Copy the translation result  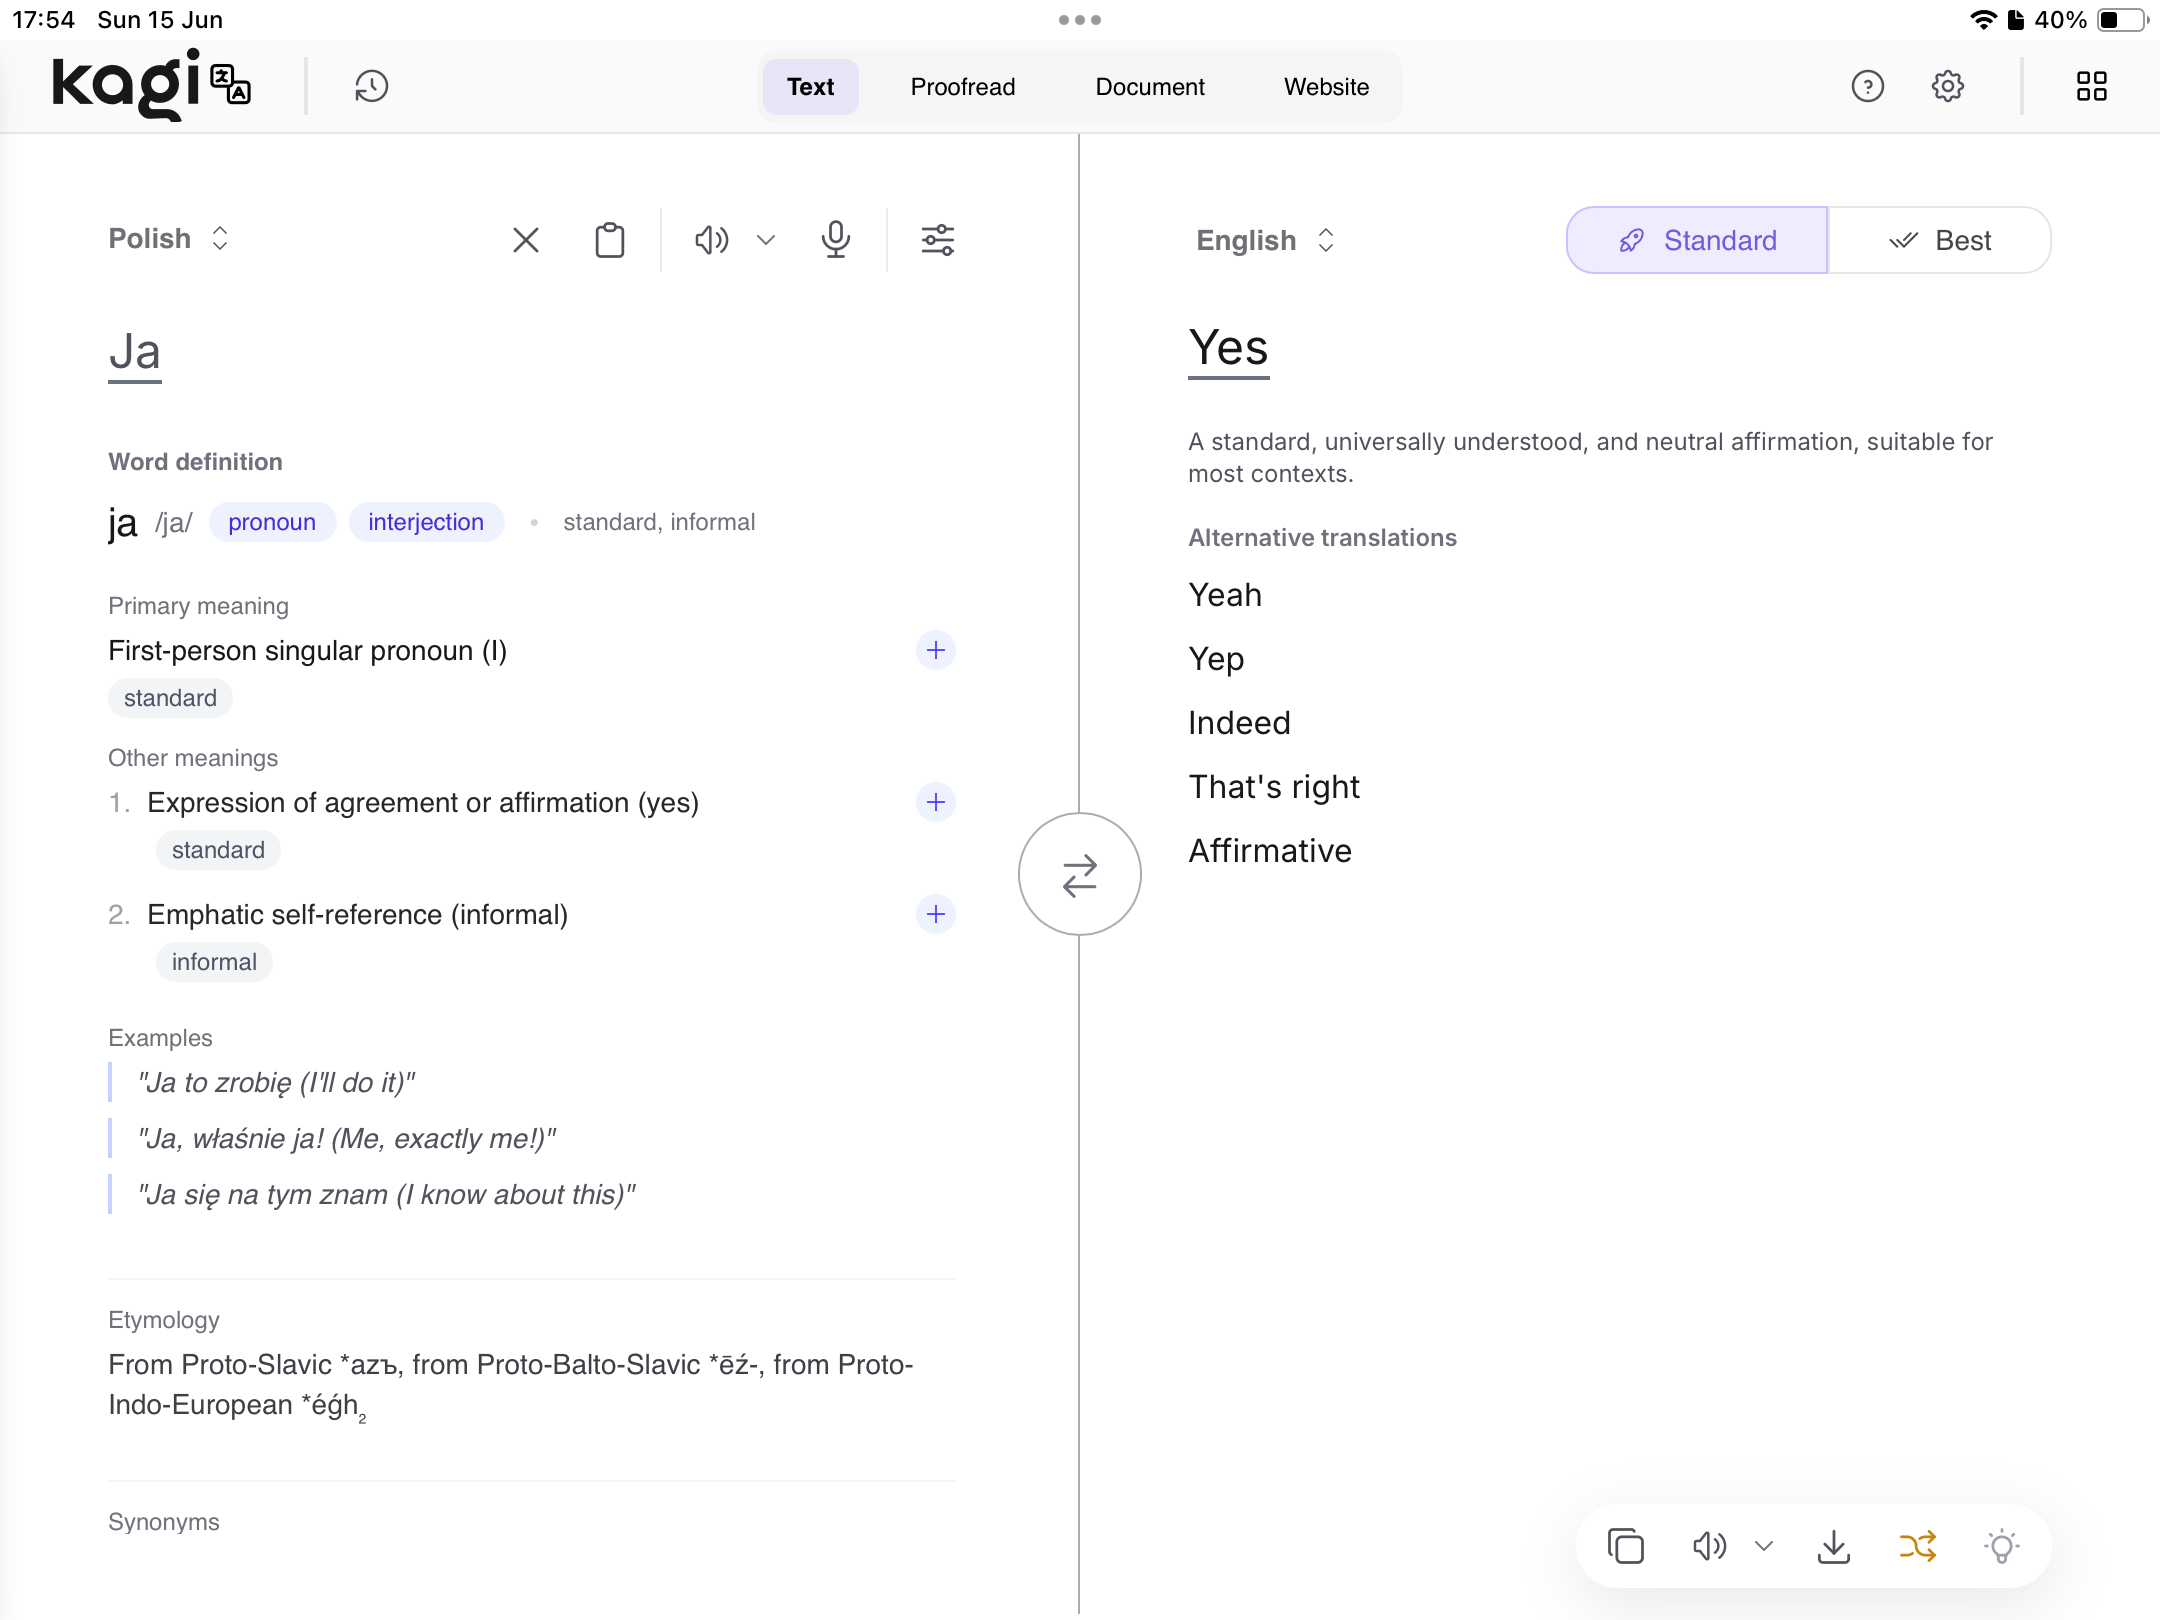(1626, 1546)
